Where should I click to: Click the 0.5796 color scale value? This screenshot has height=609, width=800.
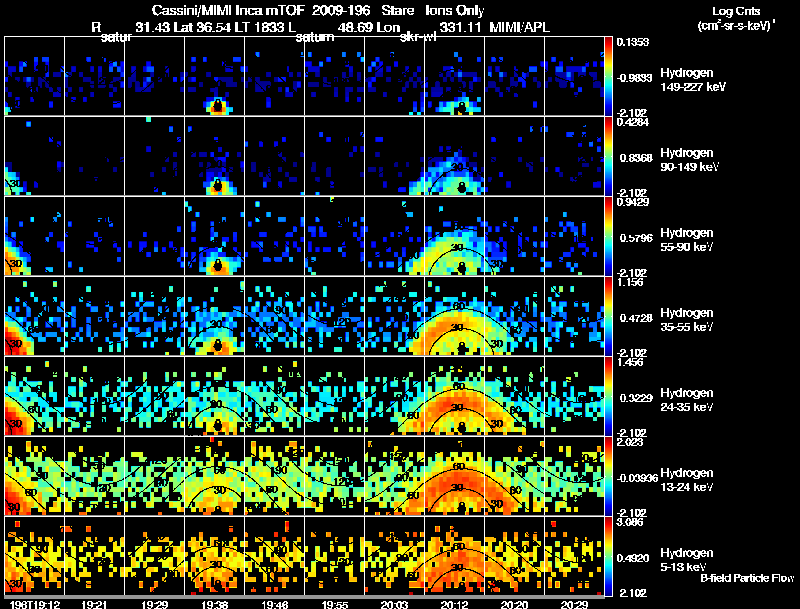click(636, 238)
